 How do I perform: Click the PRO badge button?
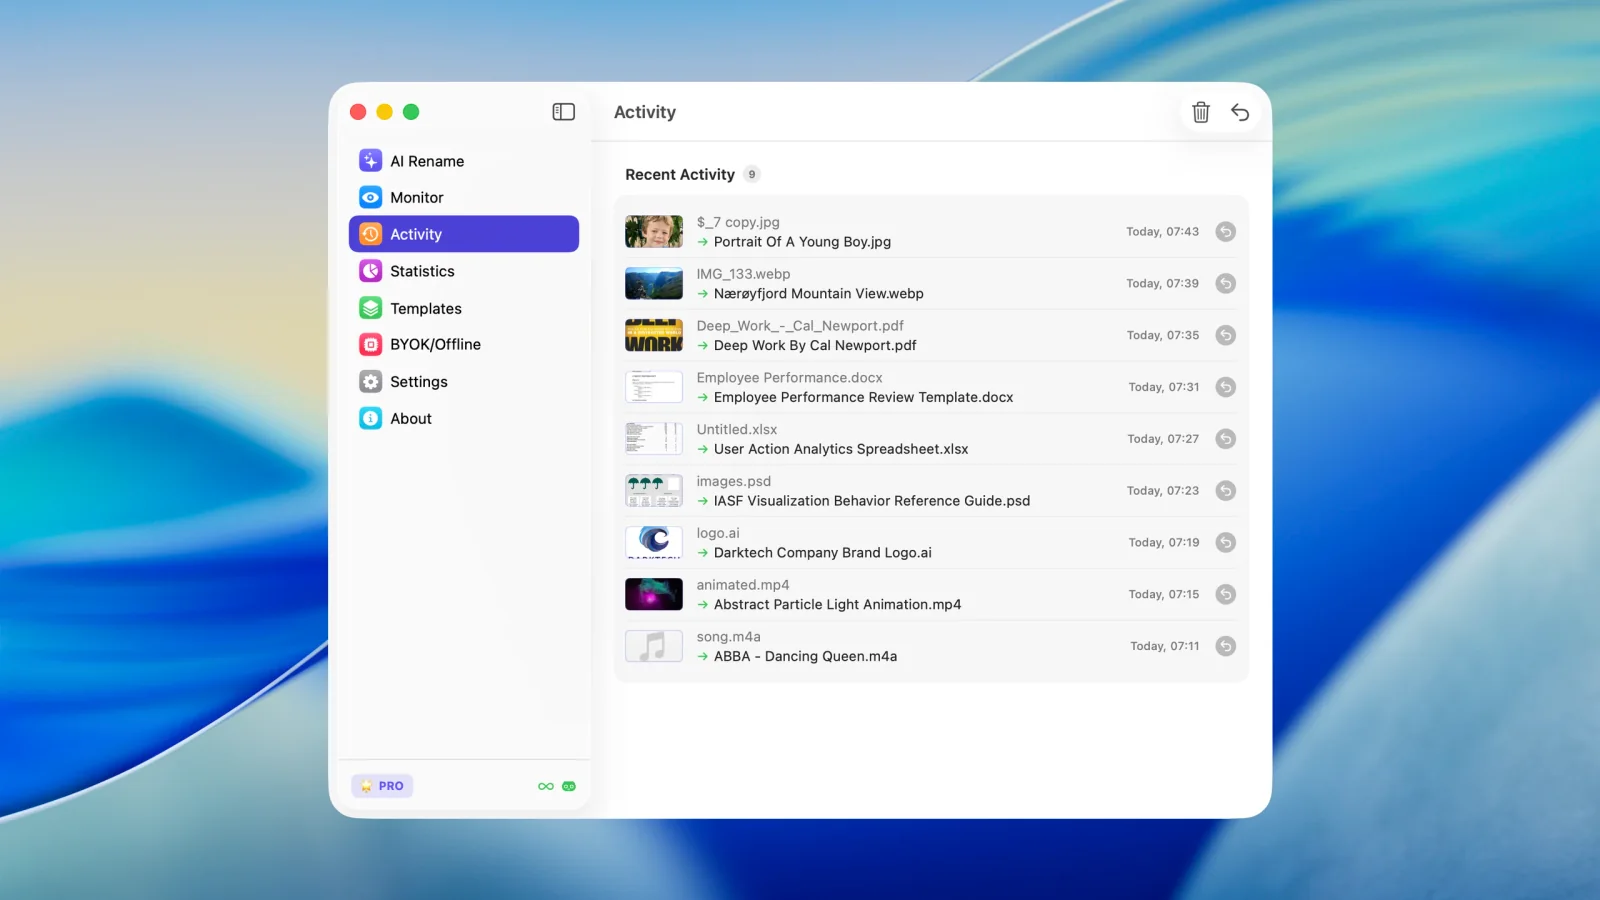(382, 786)
